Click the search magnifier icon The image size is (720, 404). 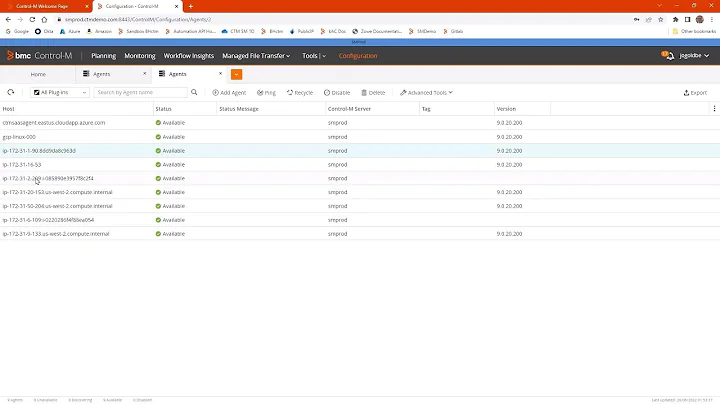(194, 92)
